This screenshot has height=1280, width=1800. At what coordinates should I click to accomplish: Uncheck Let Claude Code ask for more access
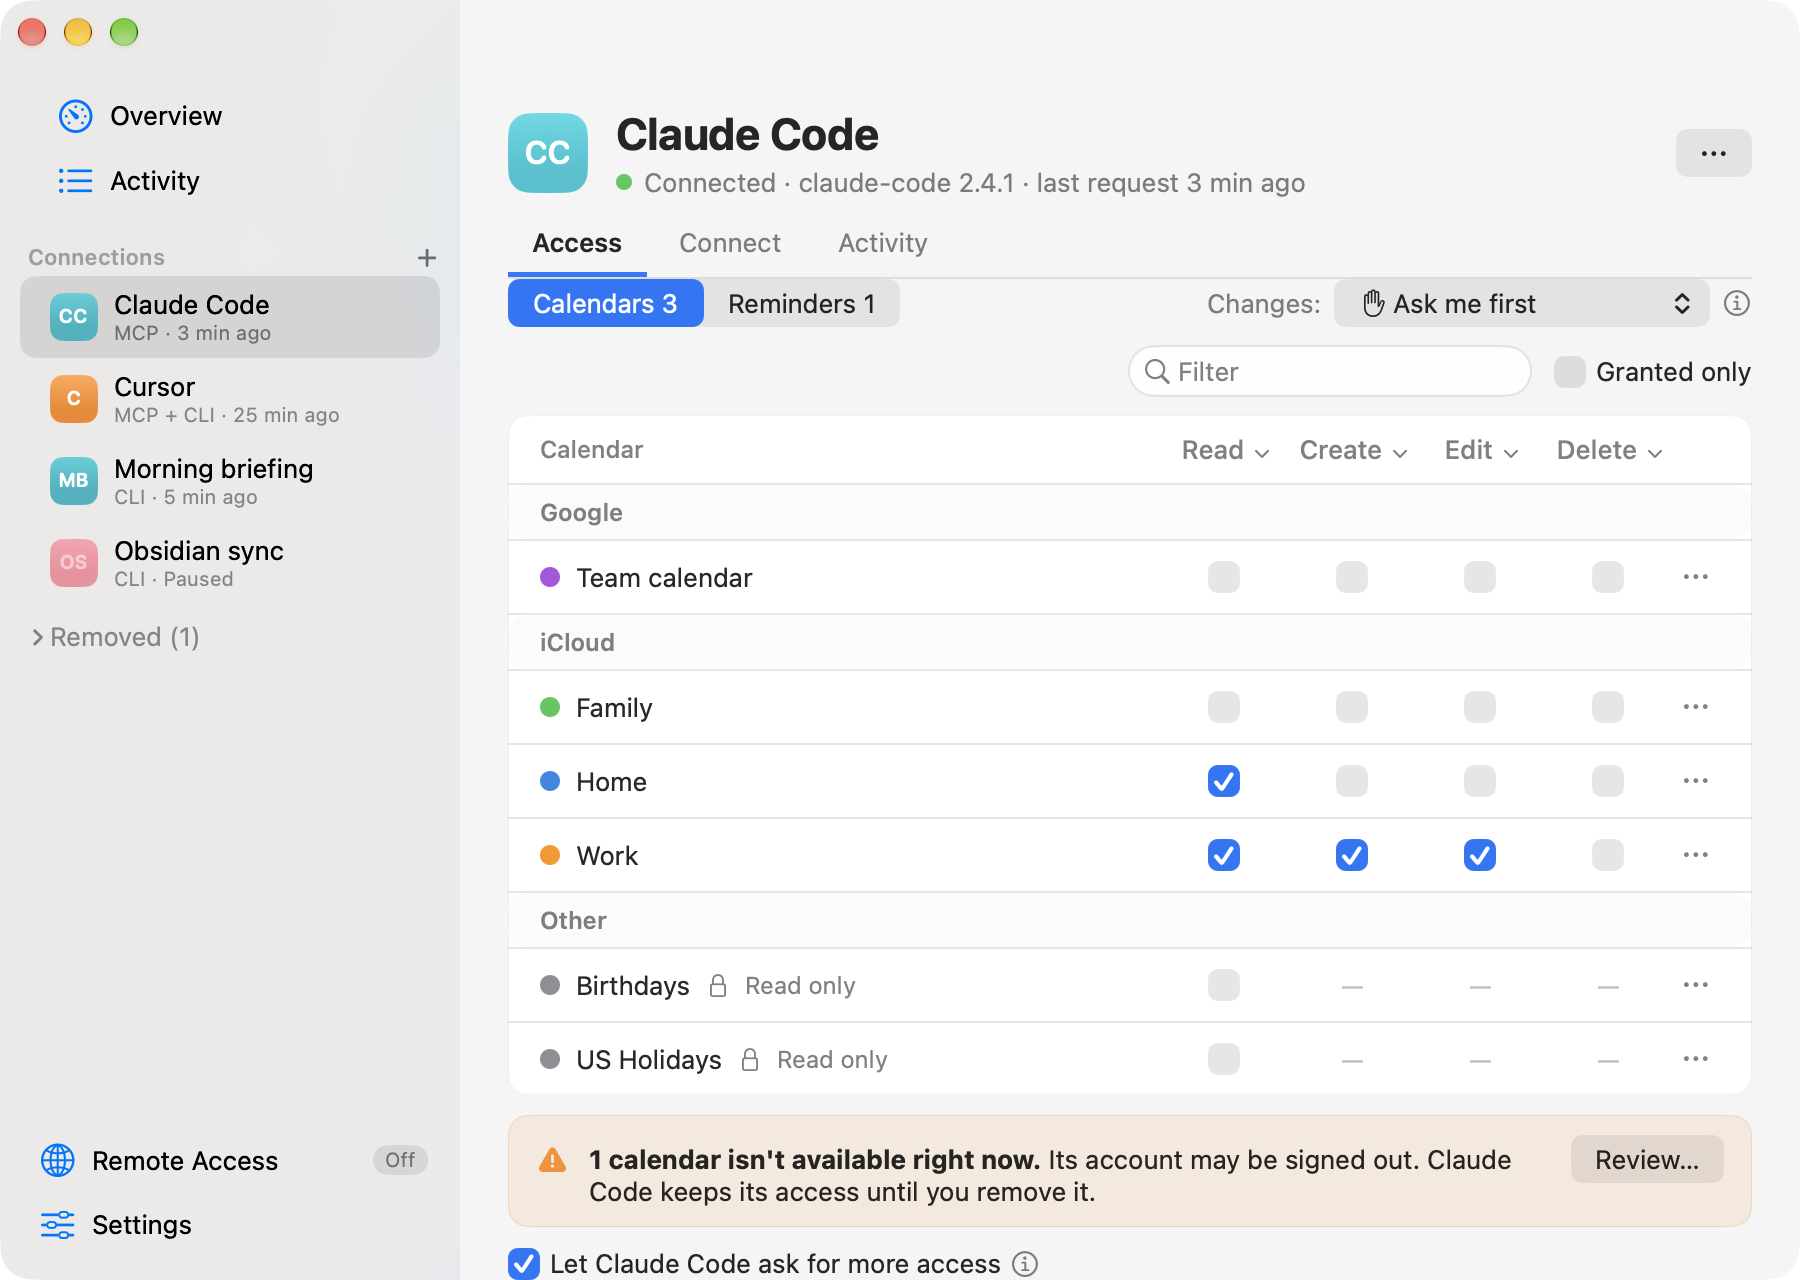524,1264
